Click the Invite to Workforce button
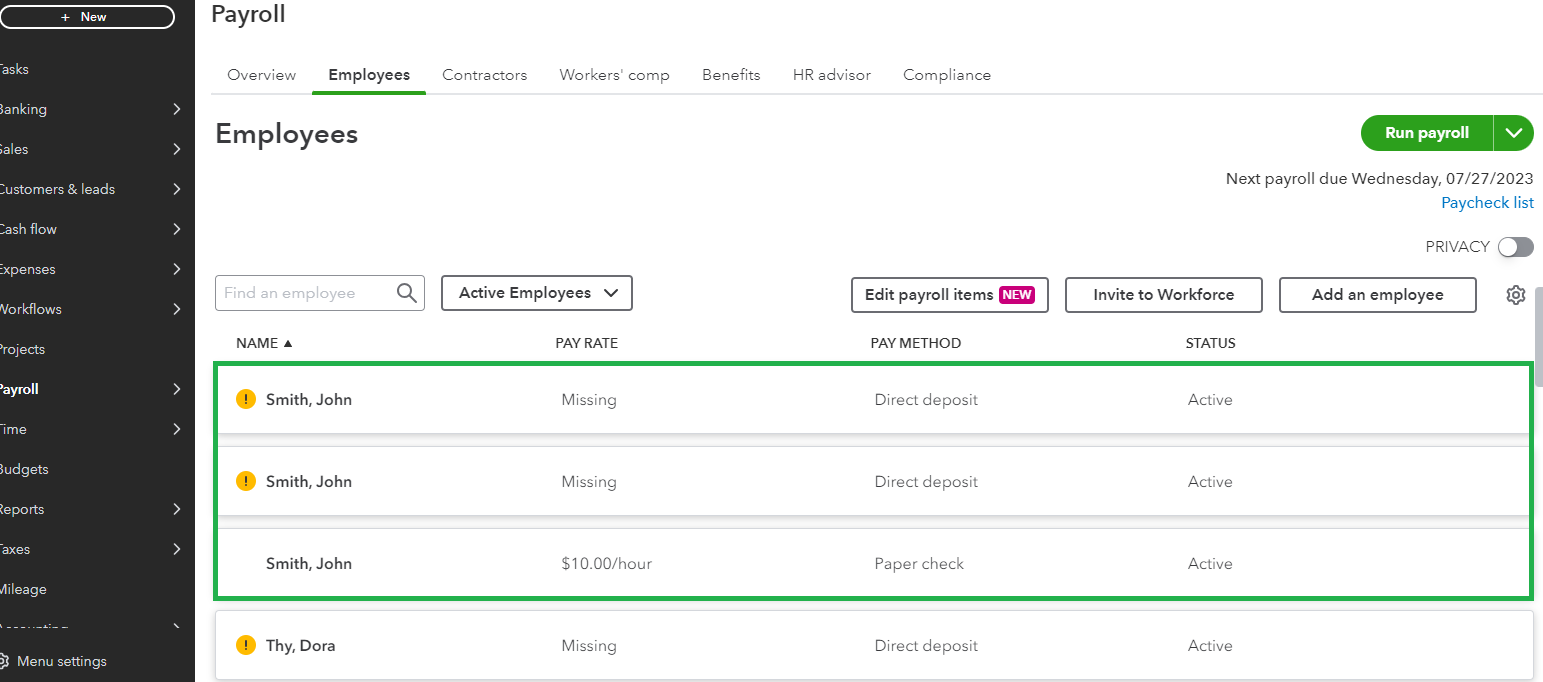Screen dimensions: 1543x682 coord(1163,295)
